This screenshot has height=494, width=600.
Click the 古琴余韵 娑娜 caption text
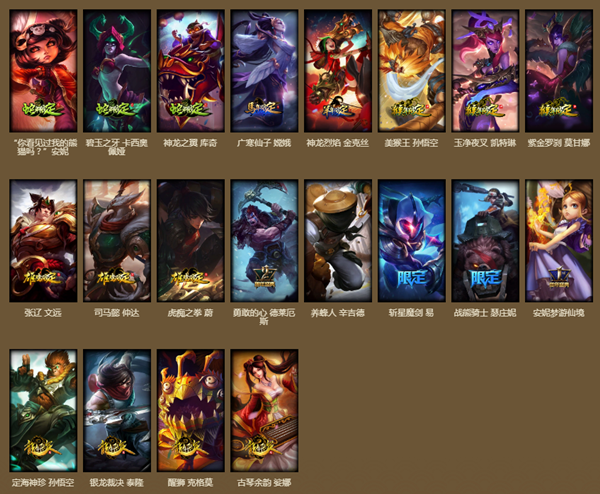coord(264,483)
